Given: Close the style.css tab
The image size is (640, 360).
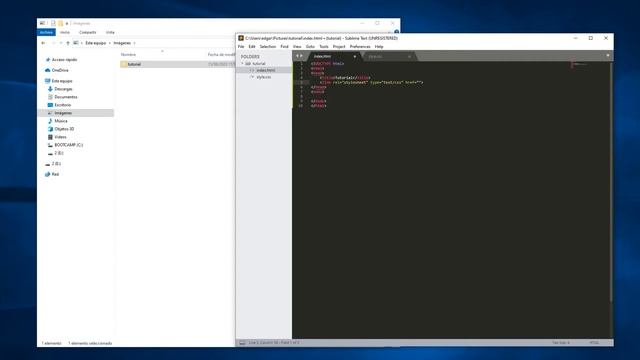Looking at the screenshot, I should (409, 56).
